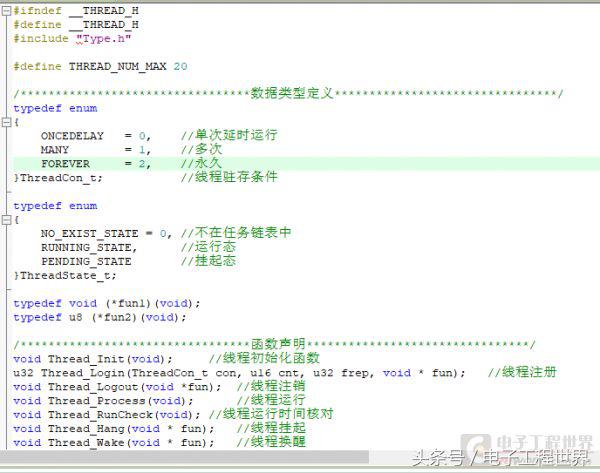
Task: Click the horizontal scrollbar thumb
Action: click(x=184, y=457)
